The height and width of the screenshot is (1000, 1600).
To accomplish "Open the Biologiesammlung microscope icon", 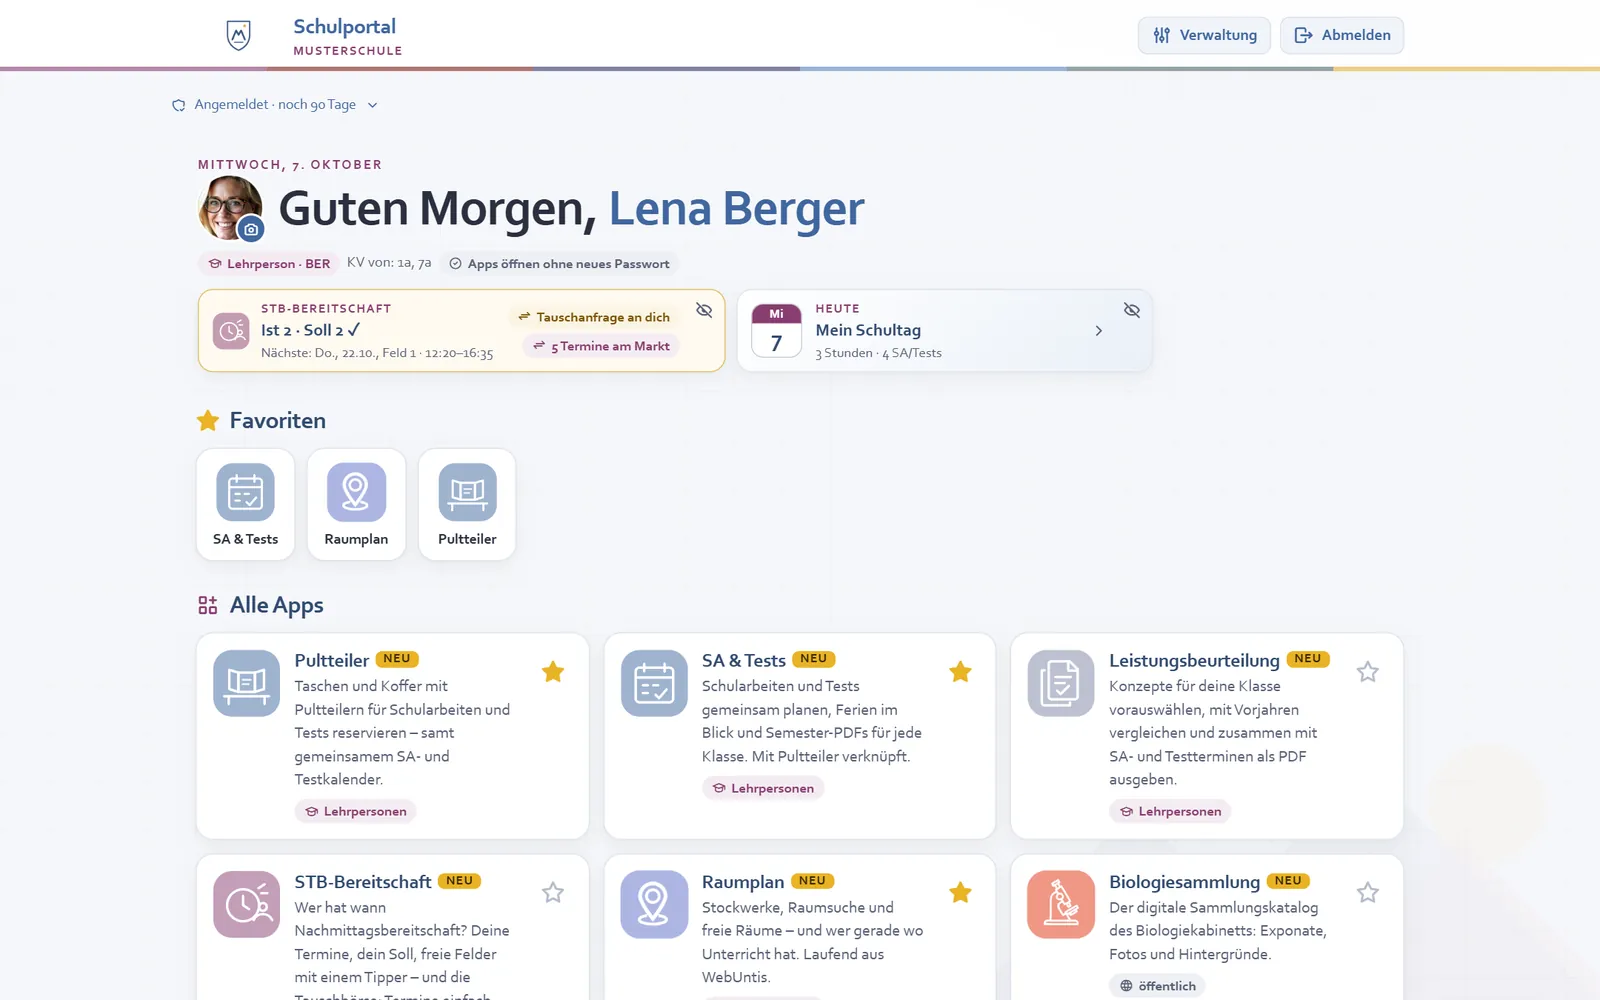I will (x=1061, y=905).
